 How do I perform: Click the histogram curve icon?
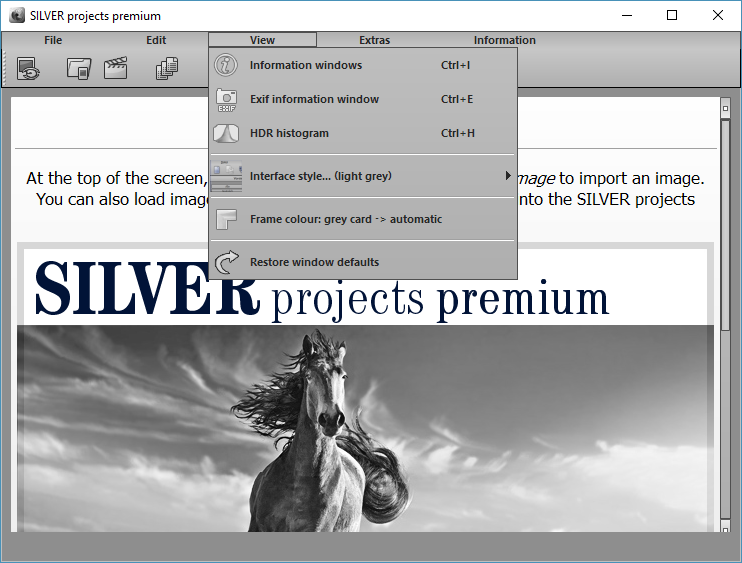pos(226,133)
